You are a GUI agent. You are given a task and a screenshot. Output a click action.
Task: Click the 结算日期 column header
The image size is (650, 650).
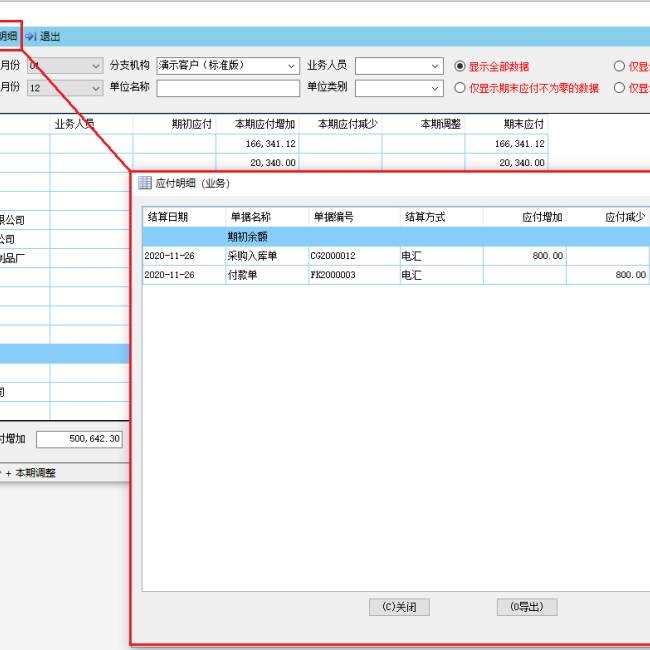click(184, 217)
